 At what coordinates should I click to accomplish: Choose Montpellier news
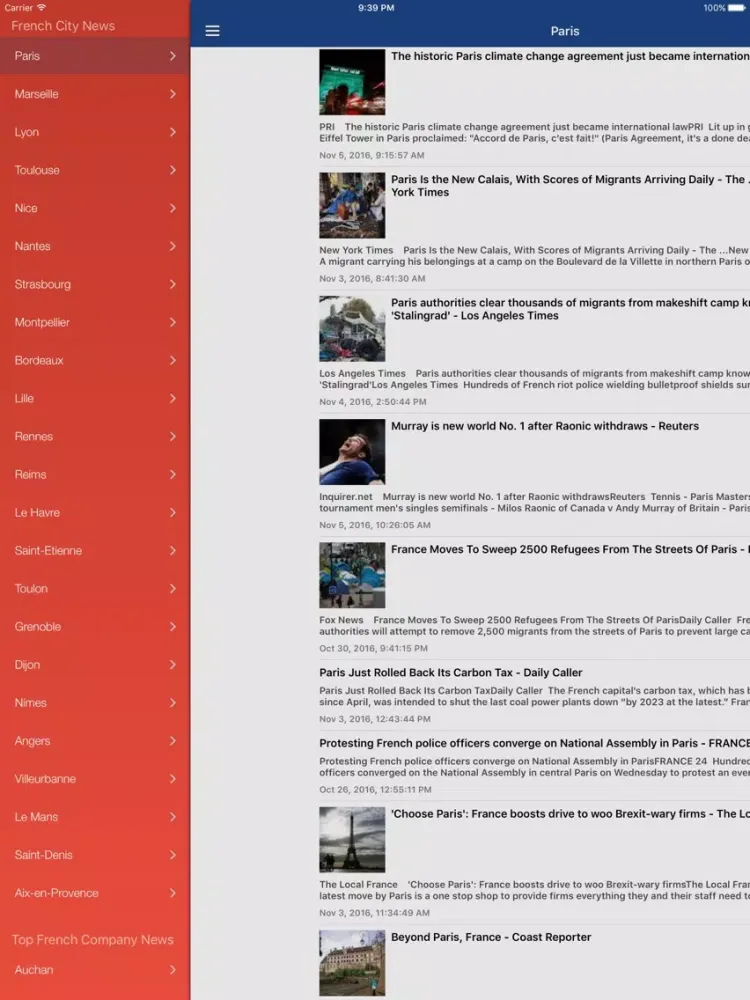tap(95, 322)
